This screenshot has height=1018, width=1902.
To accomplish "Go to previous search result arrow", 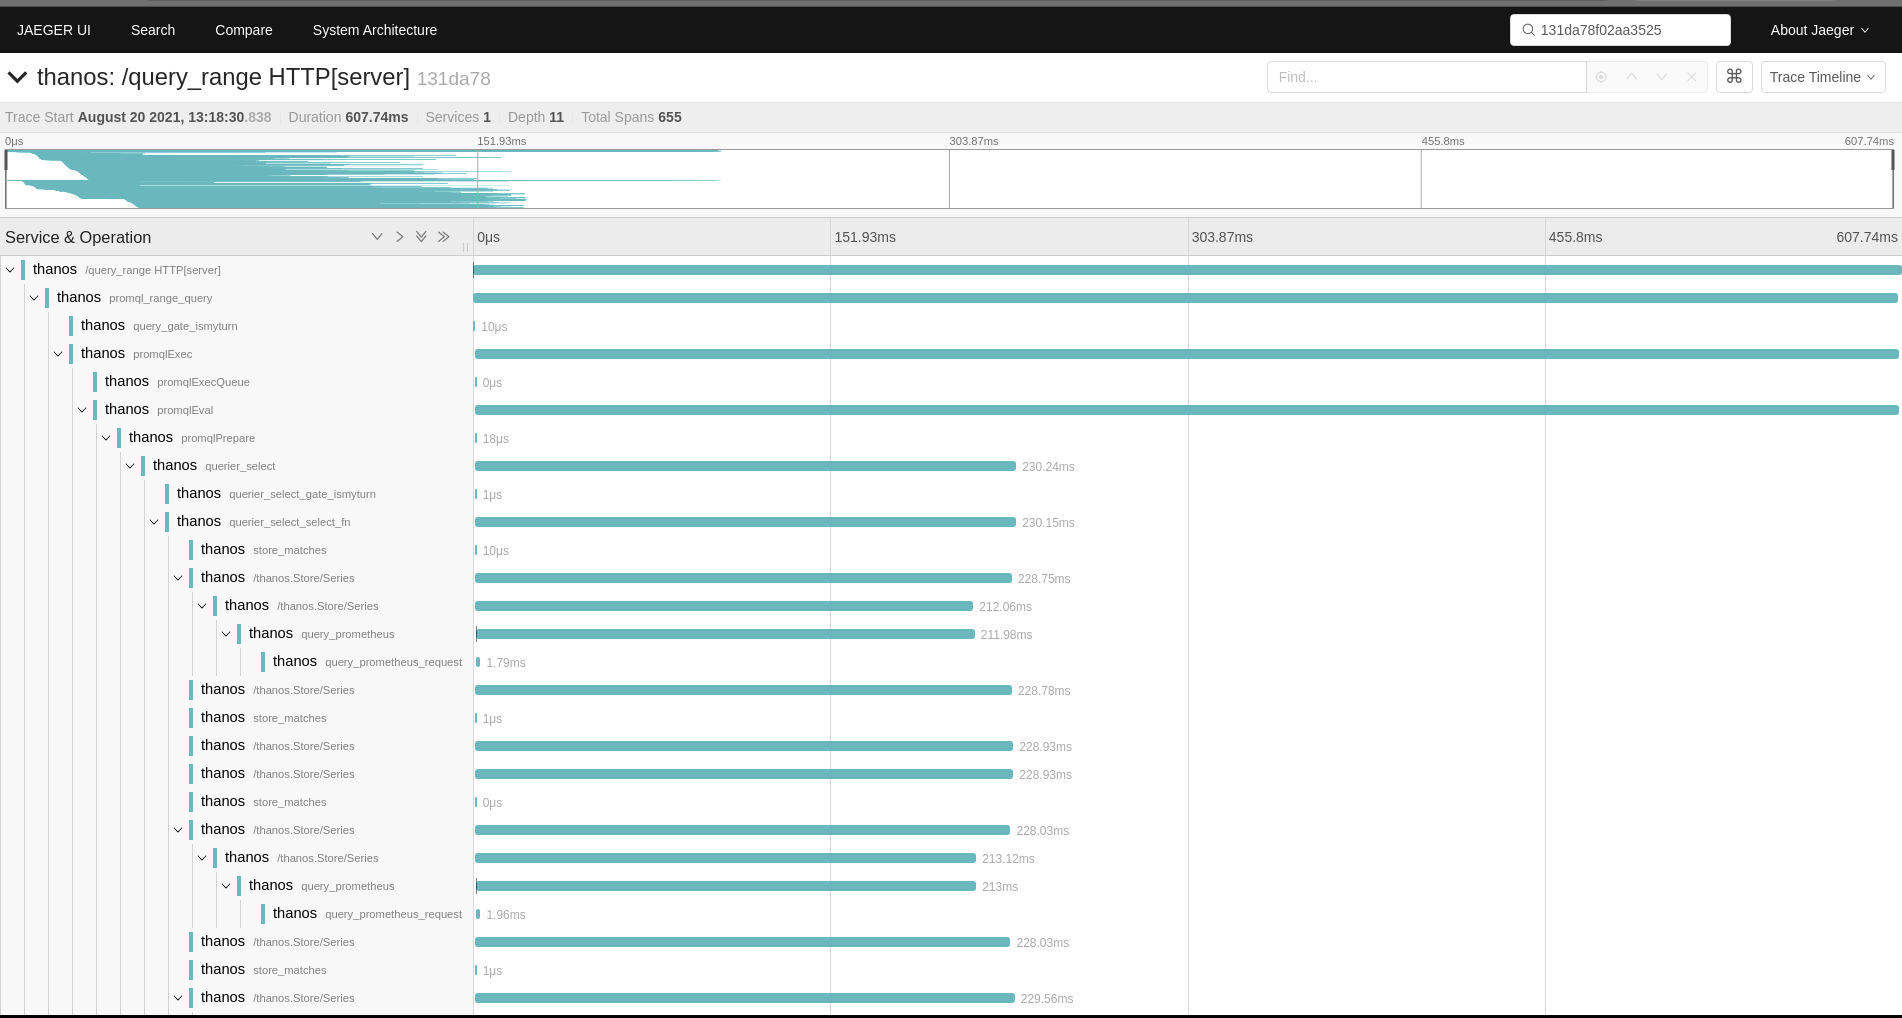I will (1631, 77).
